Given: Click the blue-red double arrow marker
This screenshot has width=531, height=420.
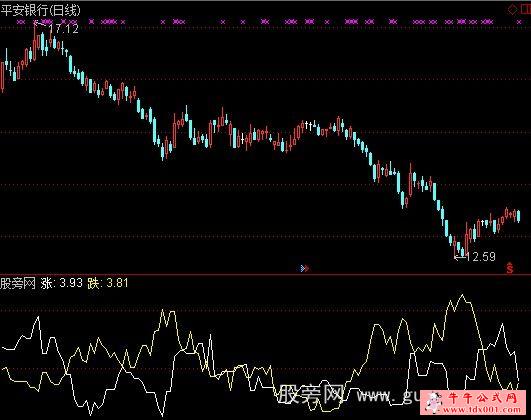Looking at the screenshot, I should pos(305,269).
